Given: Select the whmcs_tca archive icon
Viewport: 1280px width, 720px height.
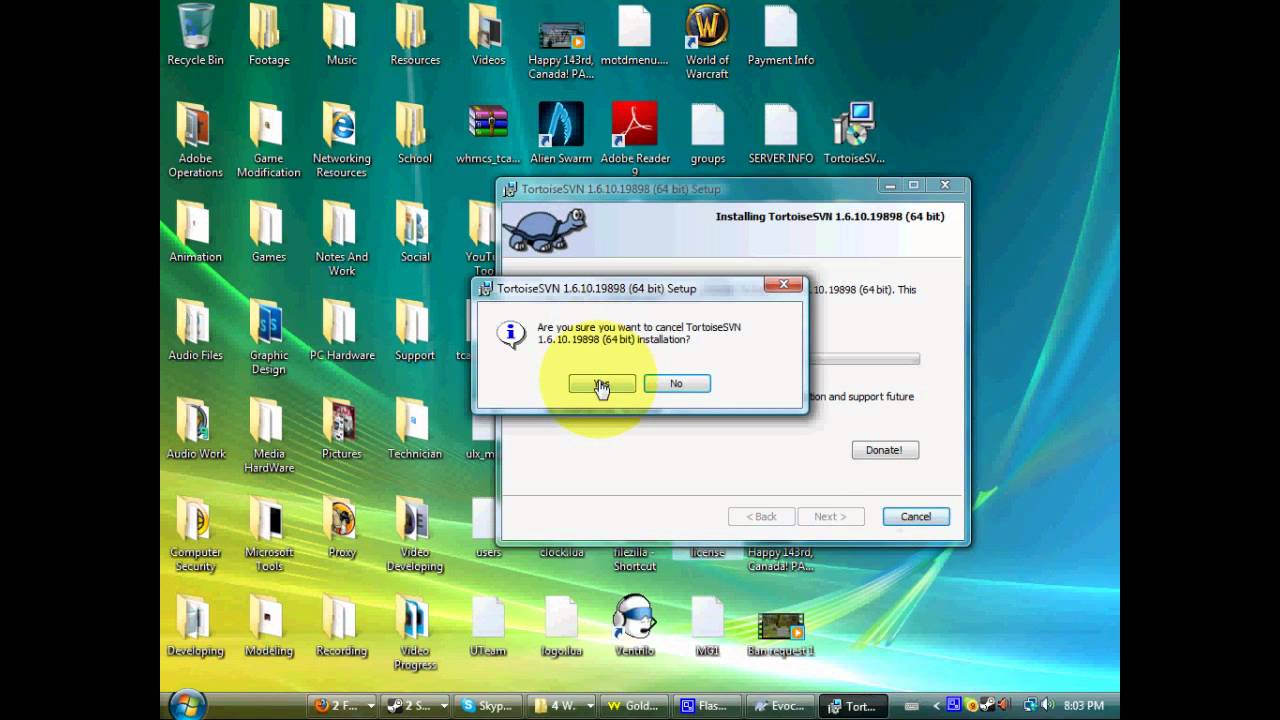Looking at the screenshot, I should pyautogui.click(x=488, y=134).
